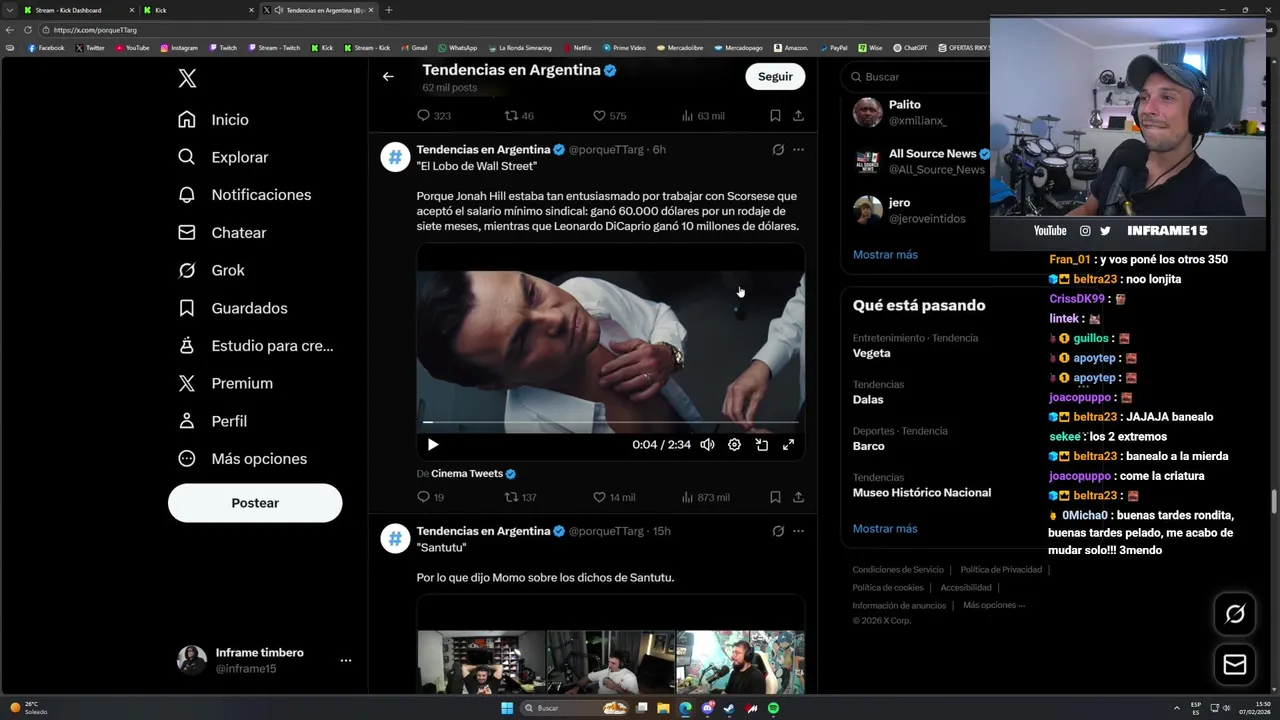1280x720 pixels.
Task: Share the Lobo de Wall Street post
Action: click(x=798, y=497)
